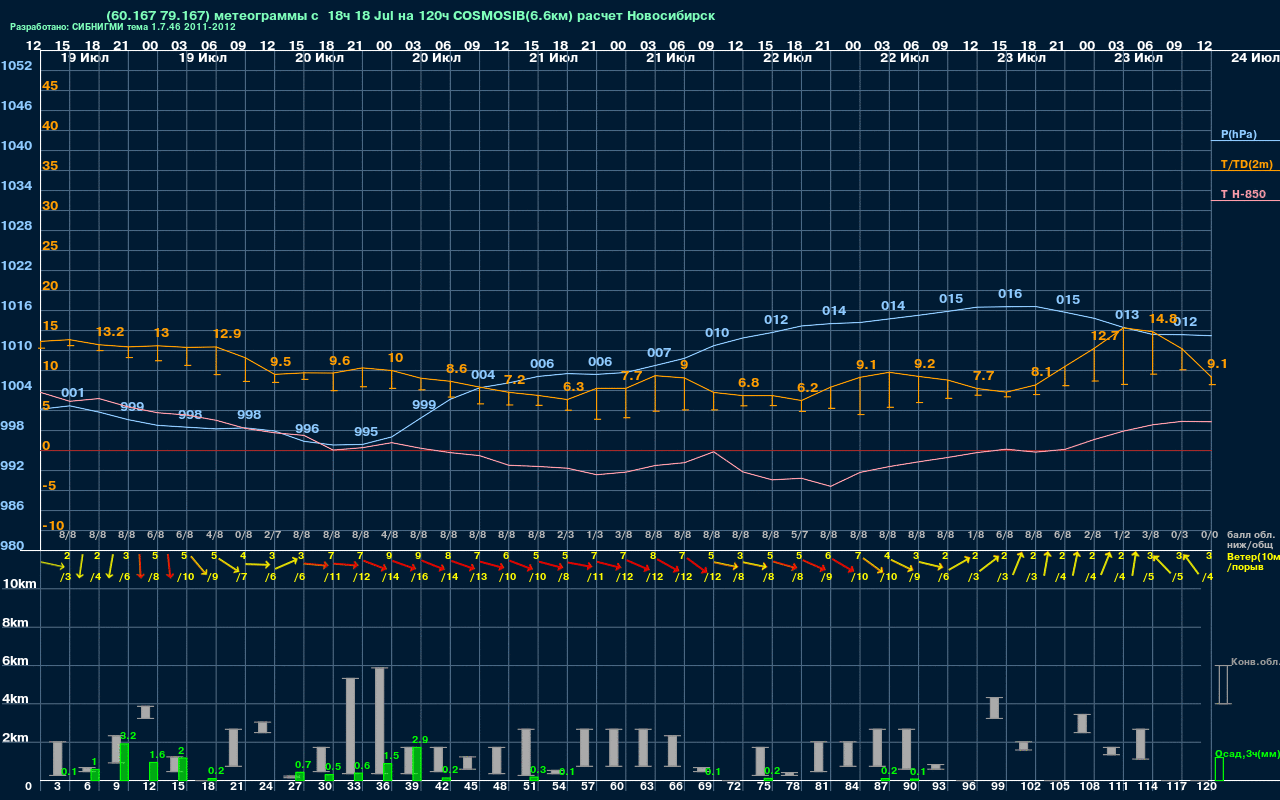The height and width of the screenshot is (800, 1280).
Task: Click the meteogram title mentioning COSMOSIB and Новосибирск
Action: coord(411,16)
